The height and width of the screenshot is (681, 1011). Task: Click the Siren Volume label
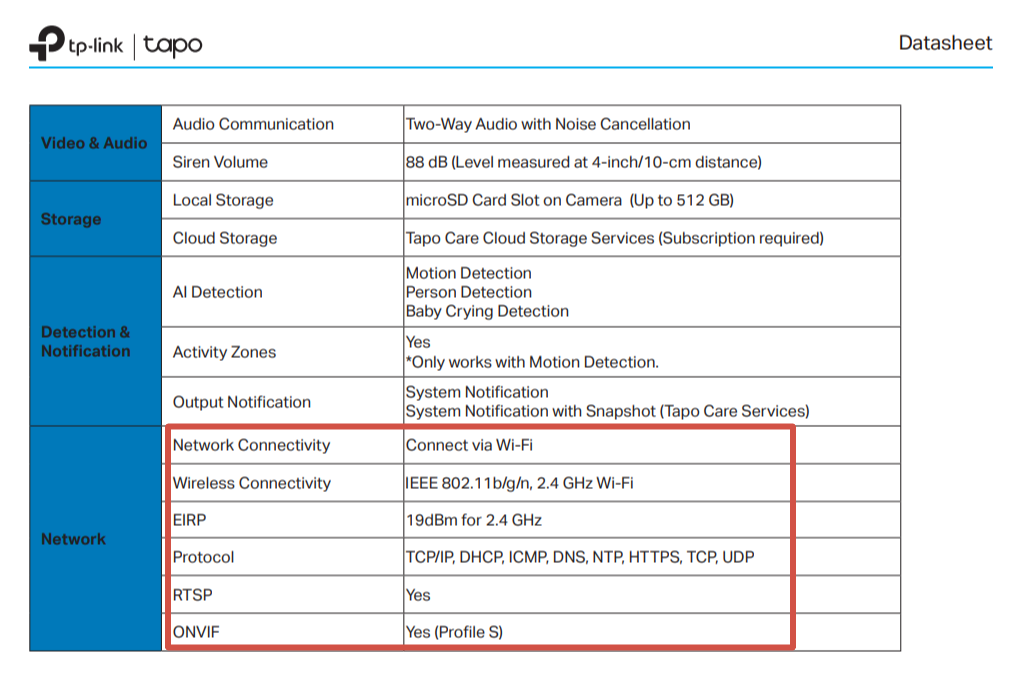(x=220, y=162)
